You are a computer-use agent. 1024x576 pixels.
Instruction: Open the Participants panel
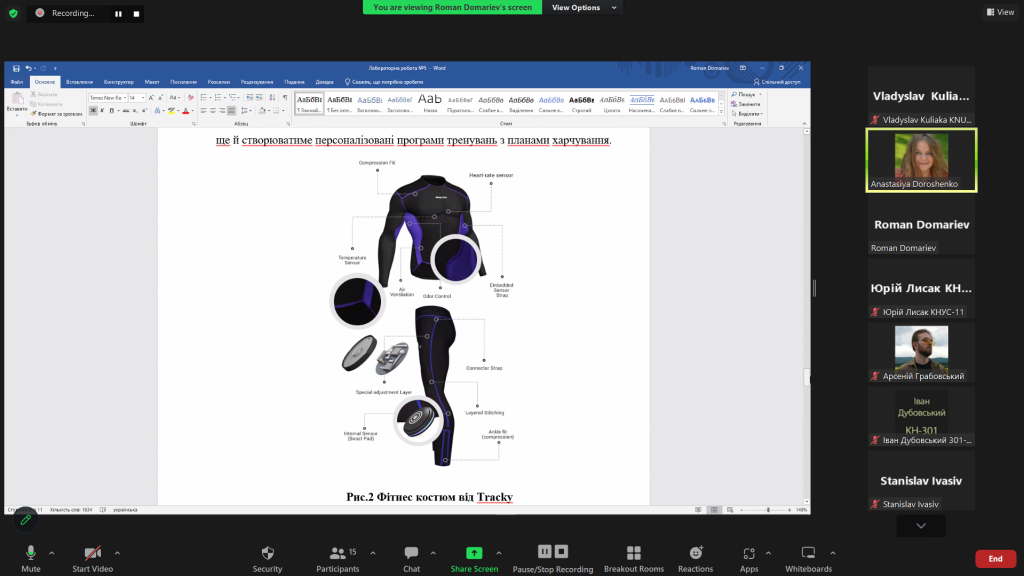tap(338, 559)
